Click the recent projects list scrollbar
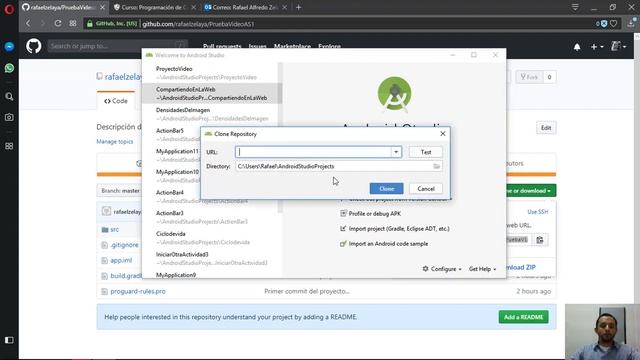Viewport: 640px width, 360px height. (x=280, y=137)
